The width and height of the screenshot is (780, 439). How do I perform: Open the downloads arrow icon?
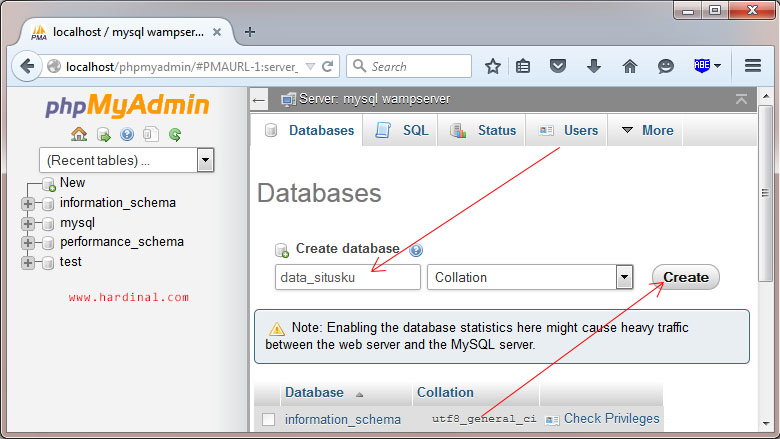[594, 66]
